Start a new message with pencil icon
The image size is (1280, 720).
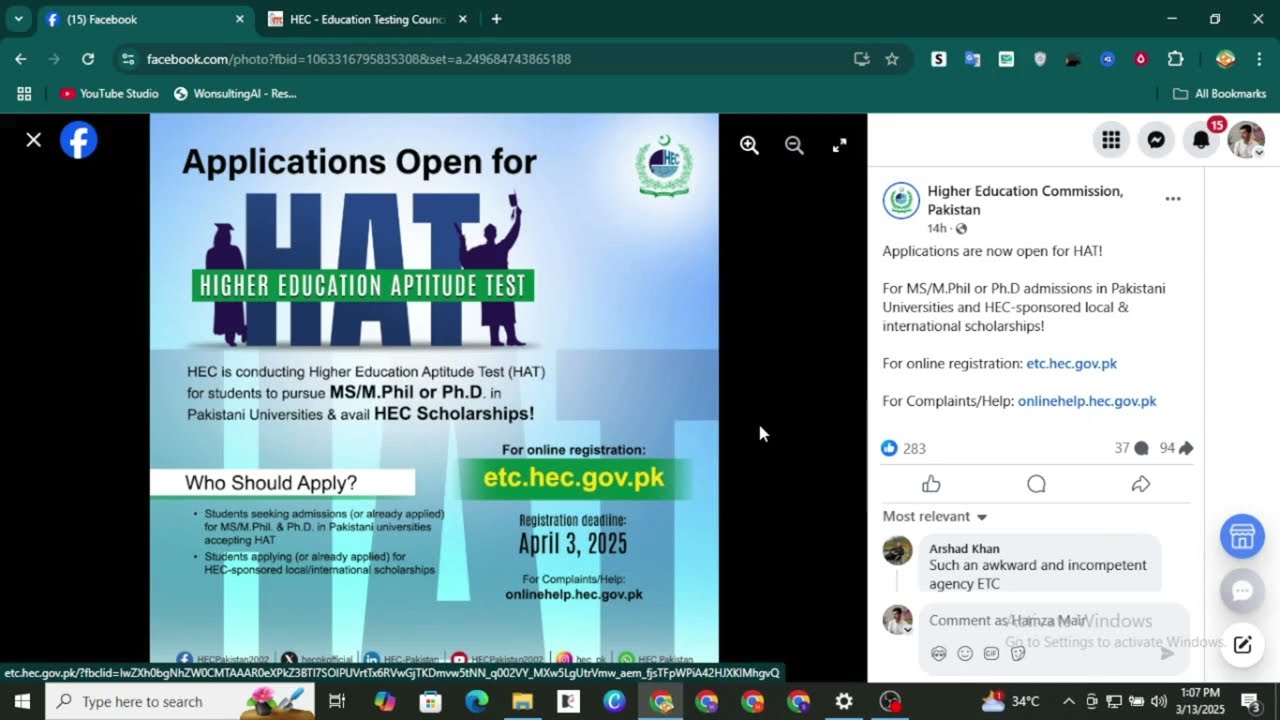point(1242,645)
